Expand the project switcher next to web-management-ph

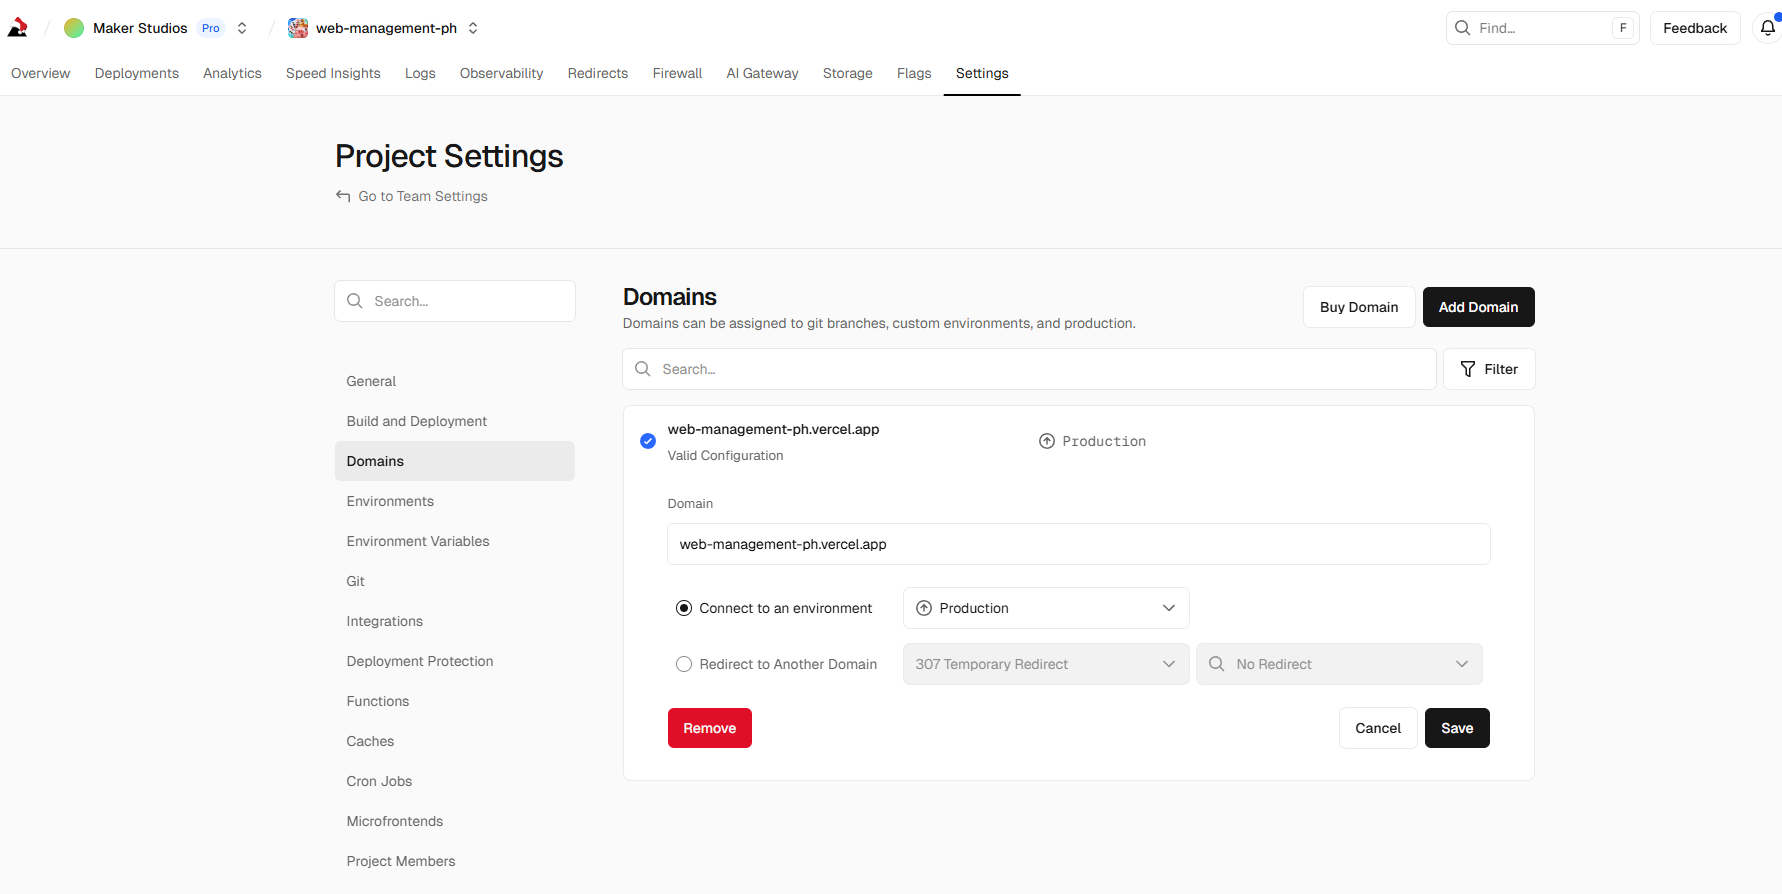click(x=473, y=28)
